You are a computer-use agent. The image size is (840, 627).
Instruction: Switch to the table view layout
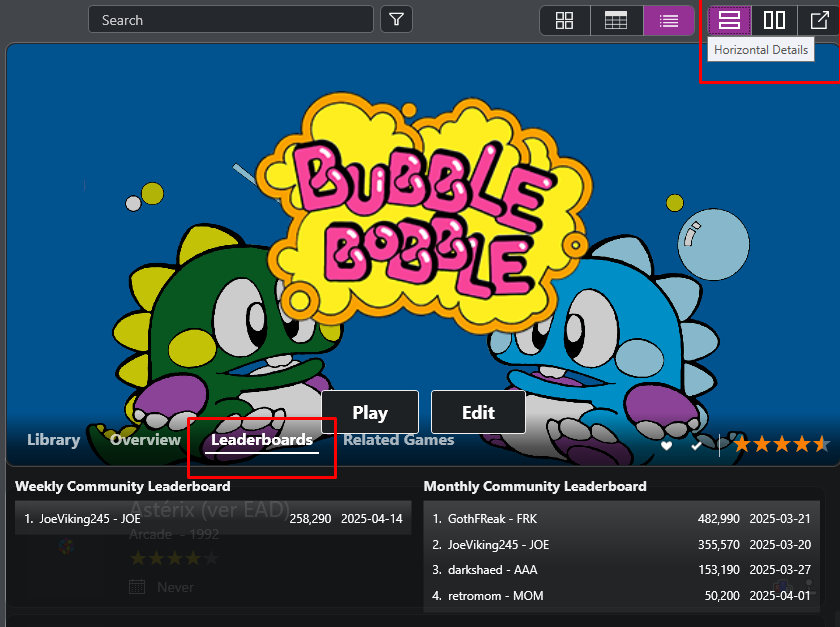pyautogui.click(x=616, y=20)
